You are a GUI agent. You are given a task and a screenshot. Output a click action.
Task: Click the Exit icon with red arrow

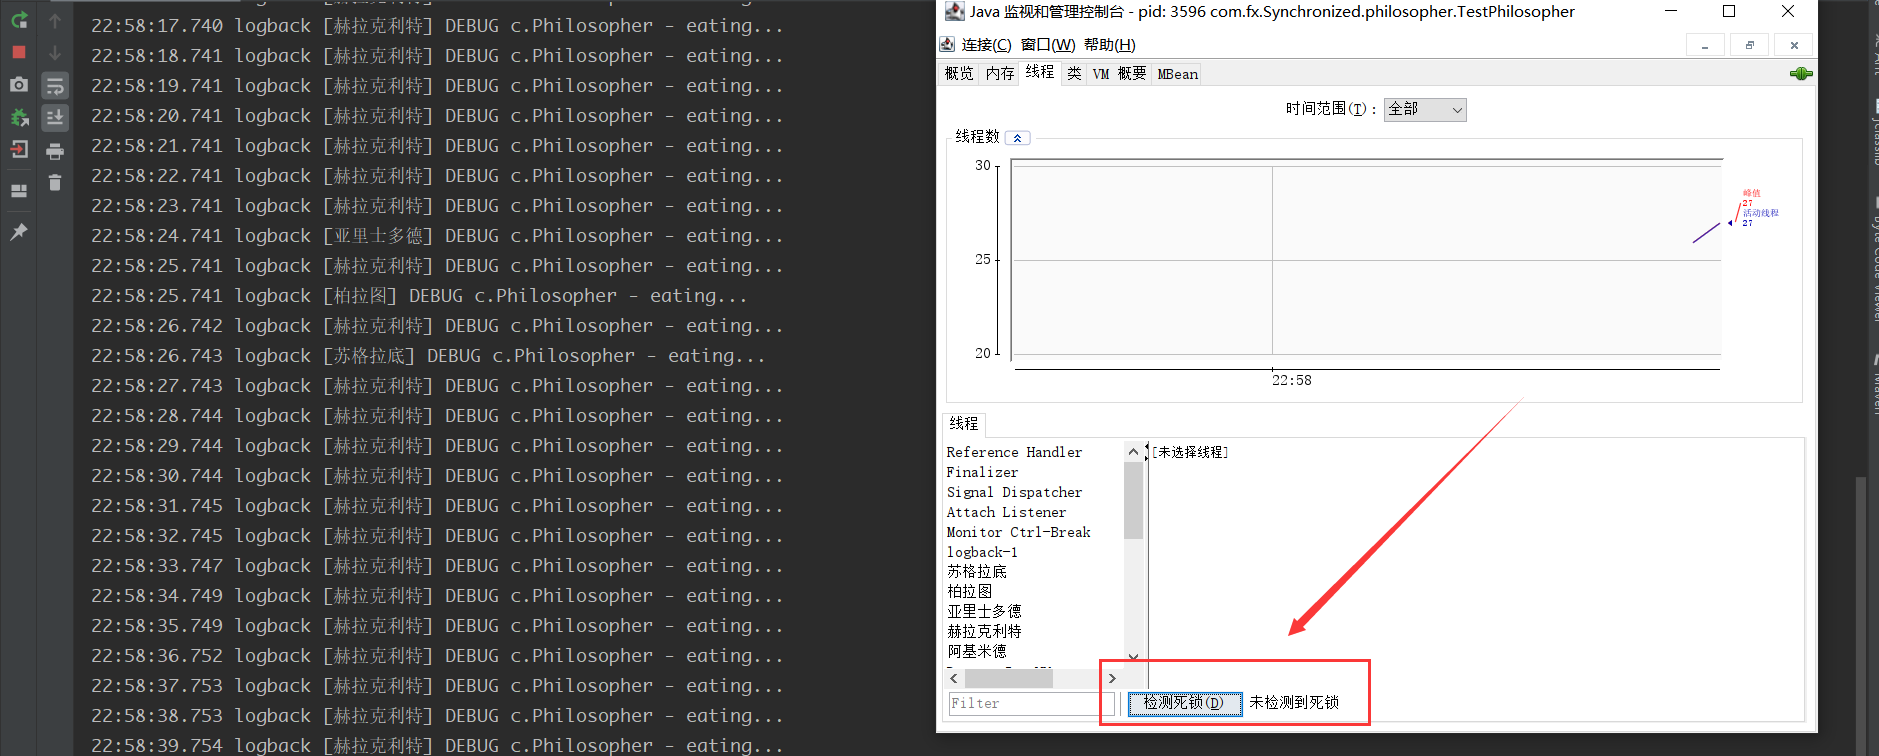pos(19,150)
